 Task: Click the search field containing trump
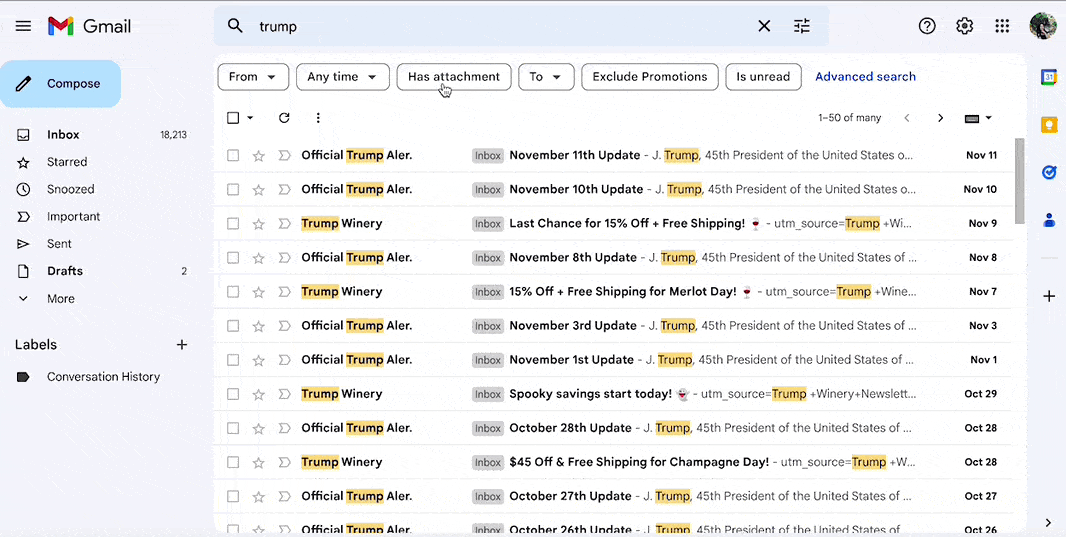500,26
